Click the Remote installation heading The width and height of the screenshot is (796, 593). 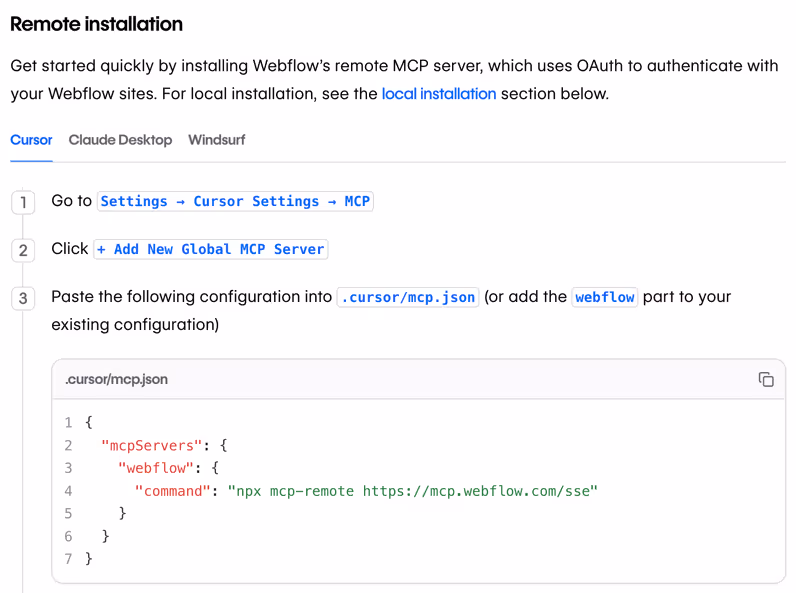[96, 24]
